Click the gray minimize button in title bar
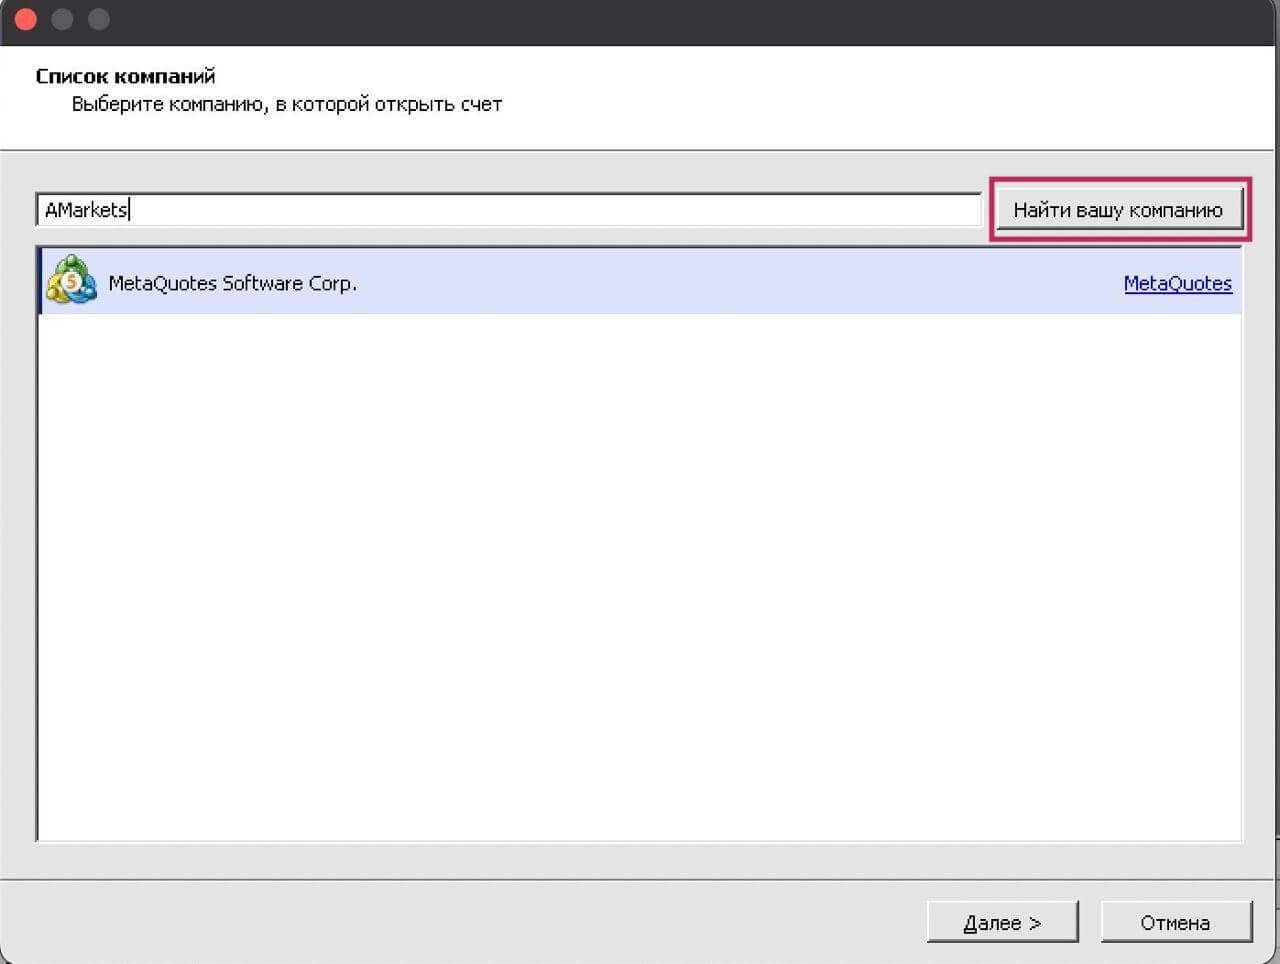 click(62, 20)
